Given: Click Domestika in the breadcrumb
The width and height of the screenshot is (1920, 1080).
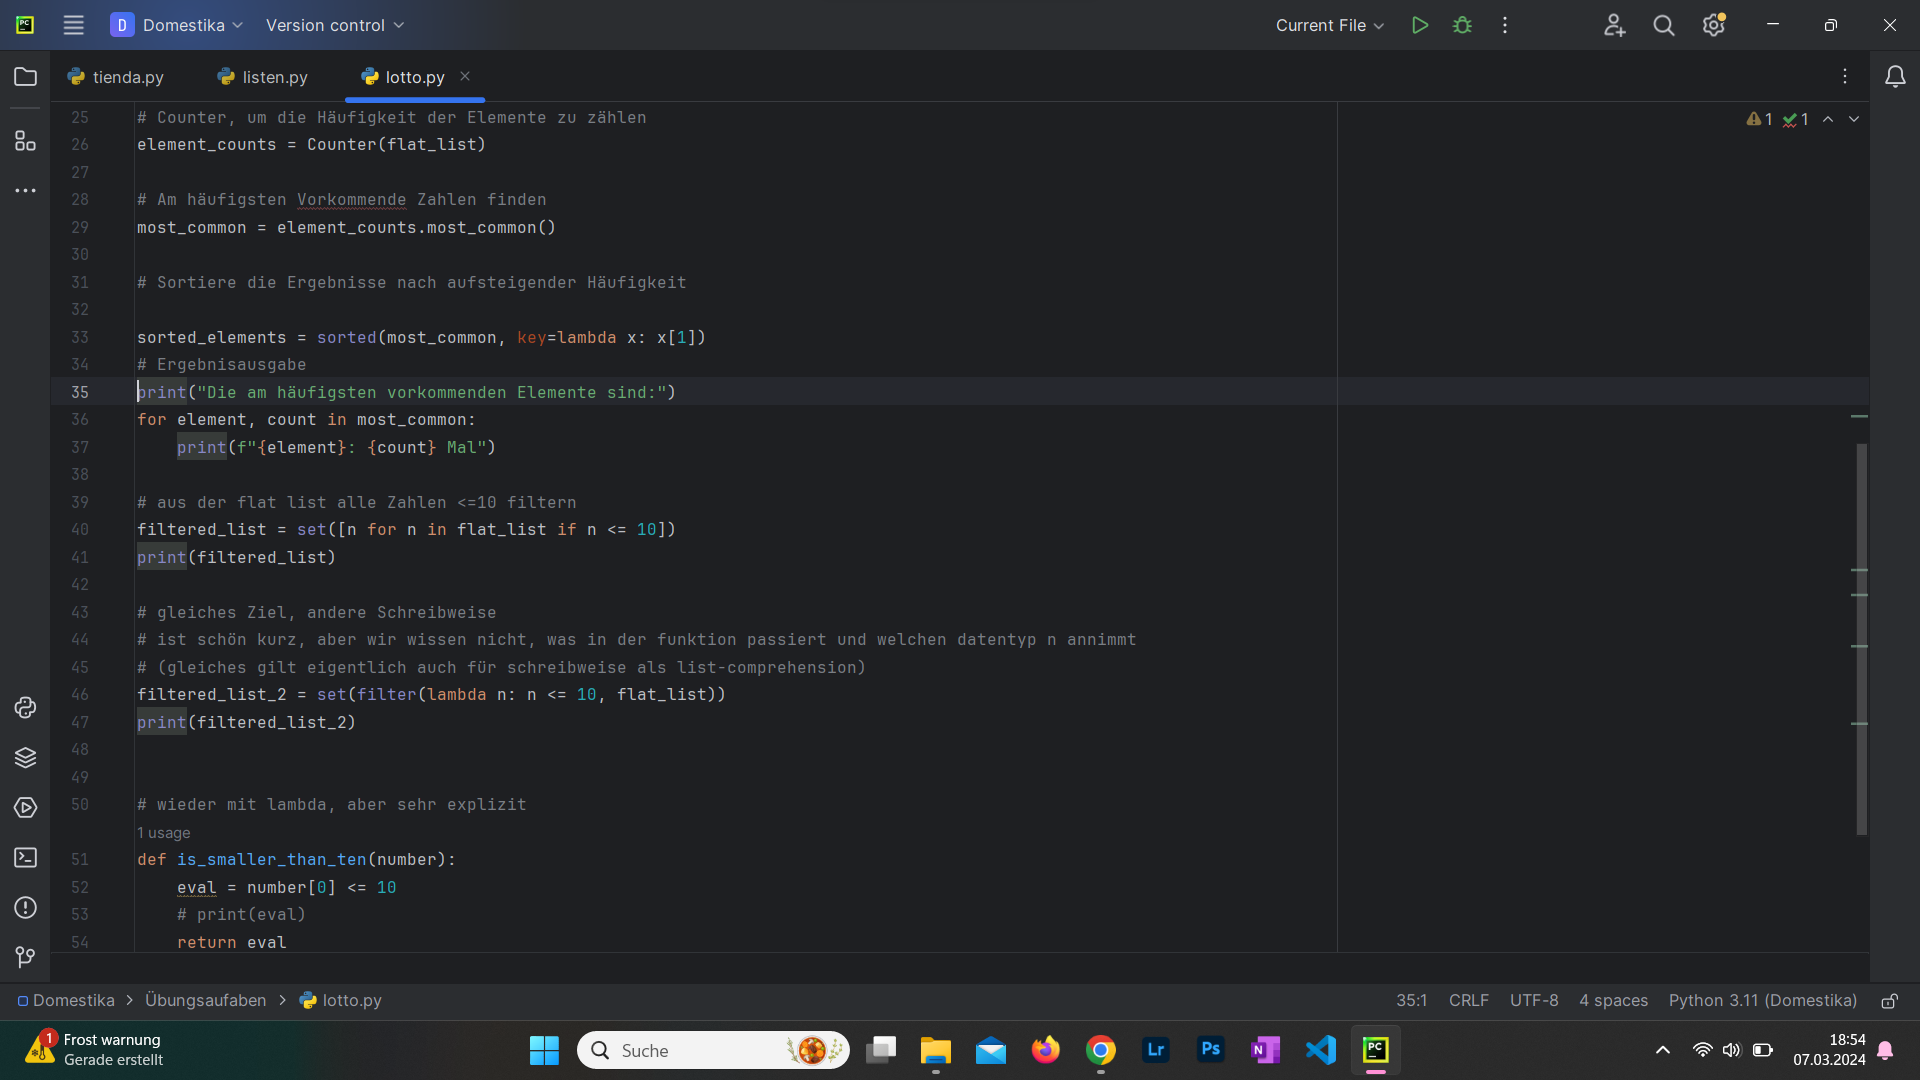Looking at the screenshot, I should [x=66, y=1001].
